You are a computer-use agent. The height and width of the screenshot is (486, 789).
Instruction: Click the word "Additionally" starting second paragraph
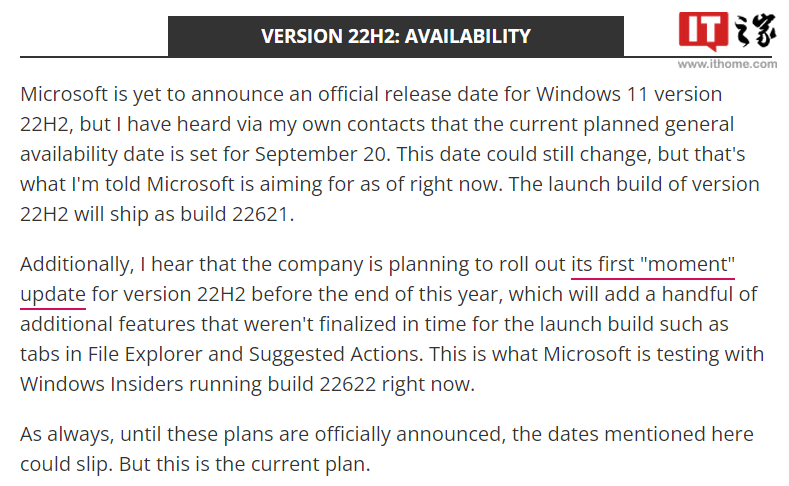pyautogui.click(x=76, y=265)
